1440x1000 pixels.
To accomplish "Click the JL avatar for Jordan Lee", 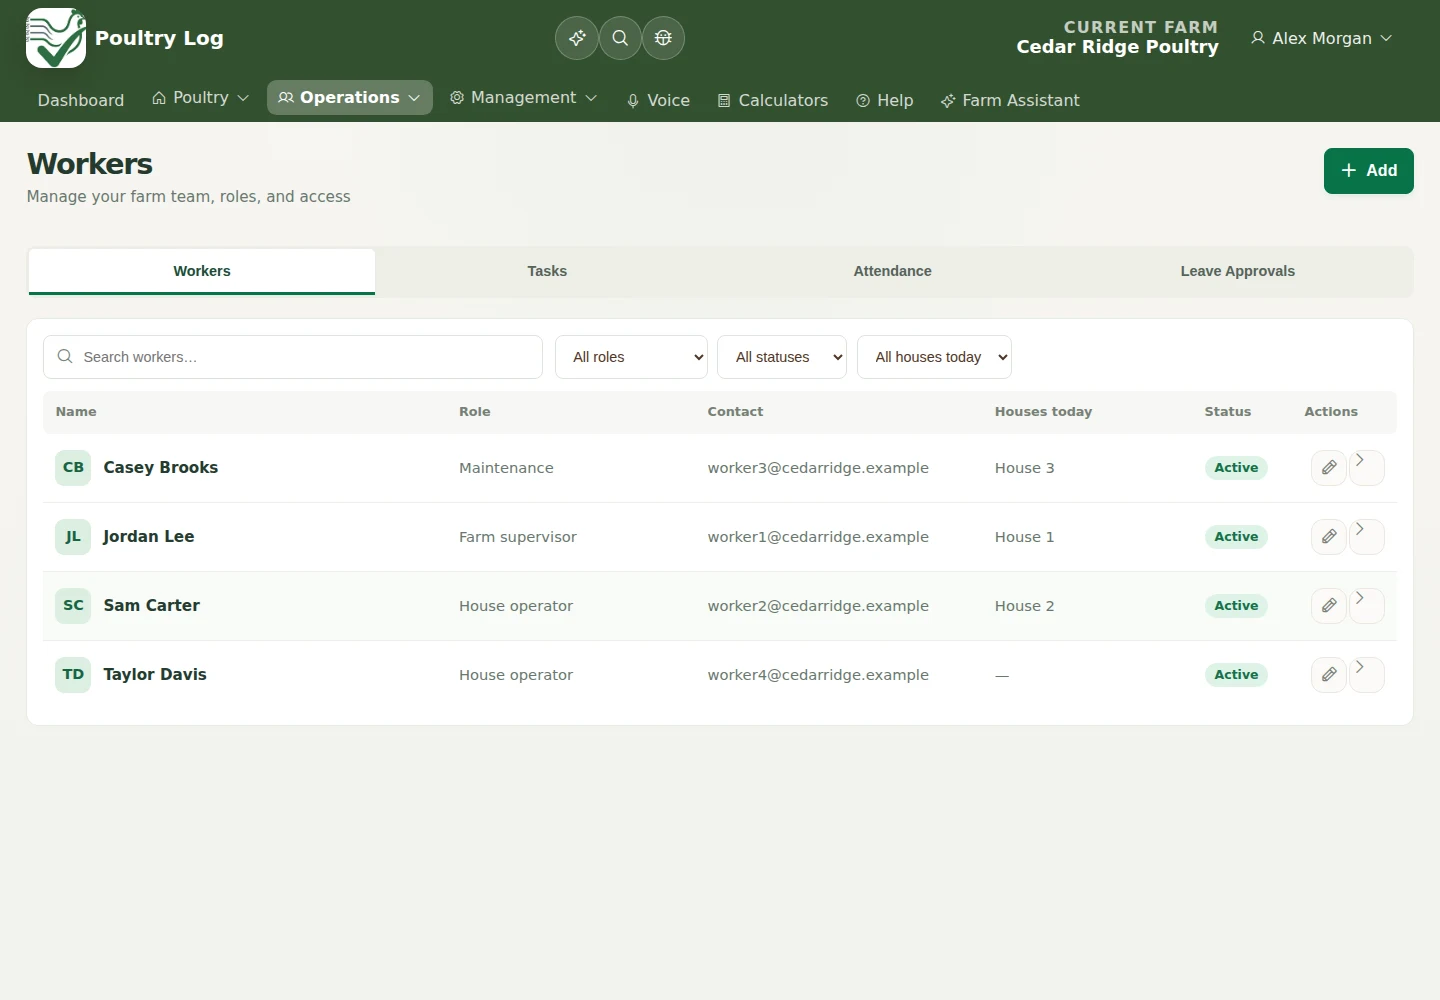I will coord(73,536).
